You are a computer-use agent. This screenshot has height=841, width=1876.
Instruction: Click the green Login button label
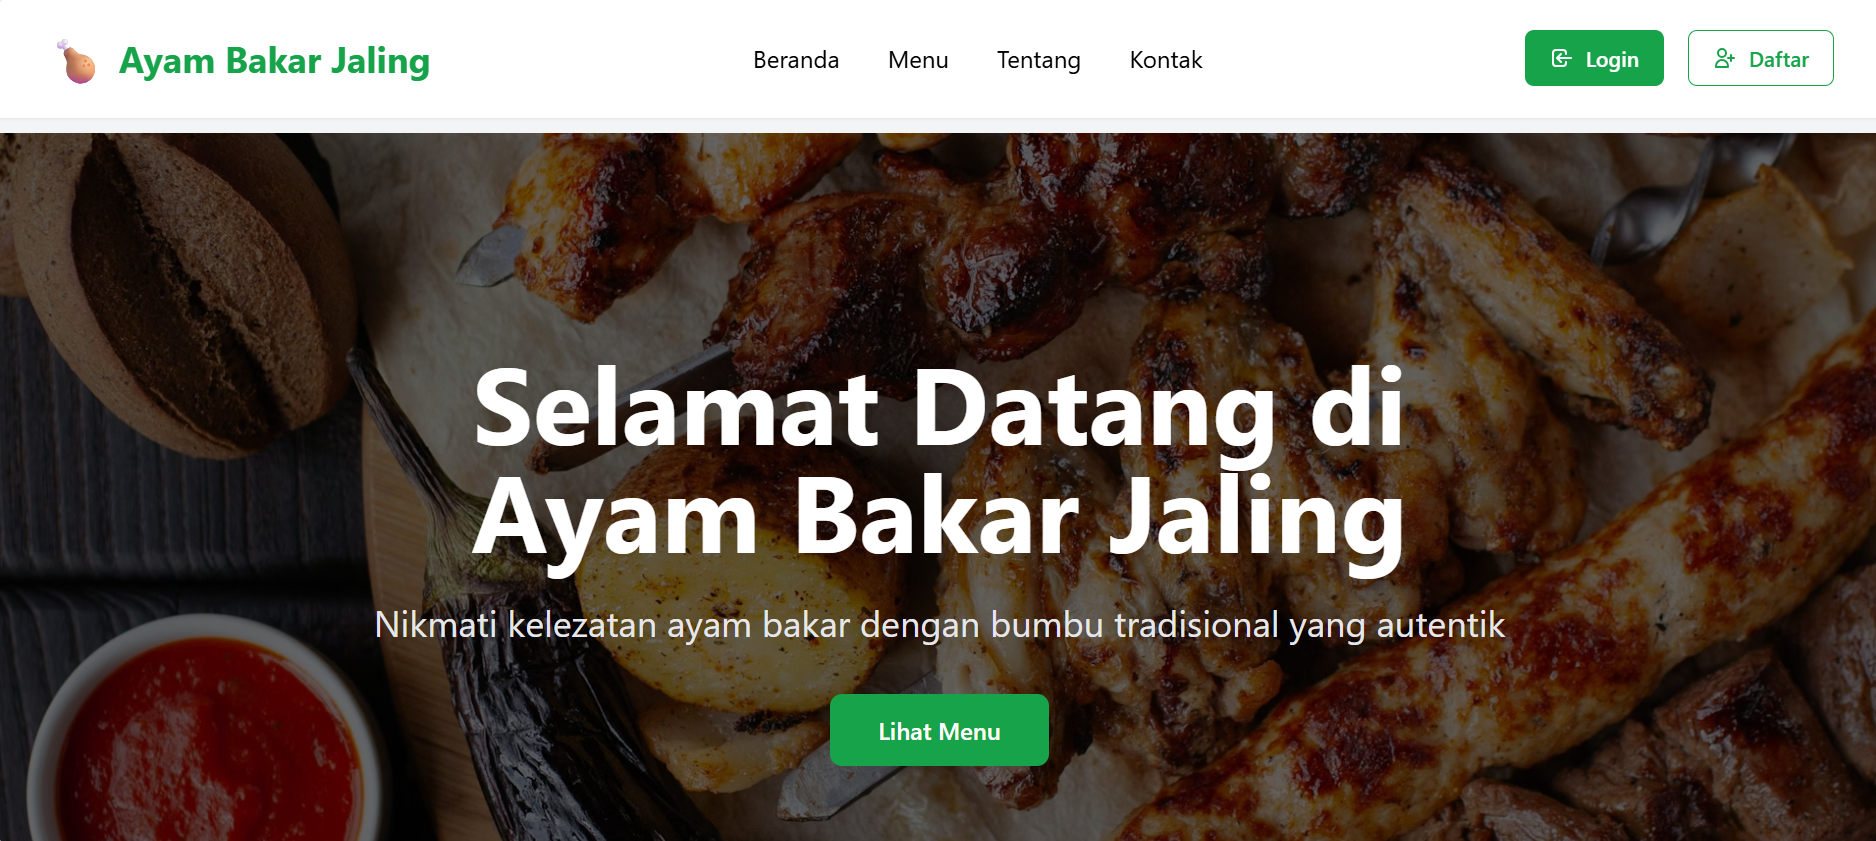point(1612,60)
